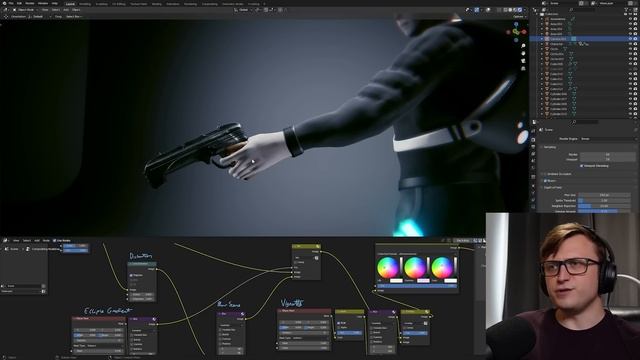
Task: Toggle render camera icon on highlighted row
Action: pos(636,39)
